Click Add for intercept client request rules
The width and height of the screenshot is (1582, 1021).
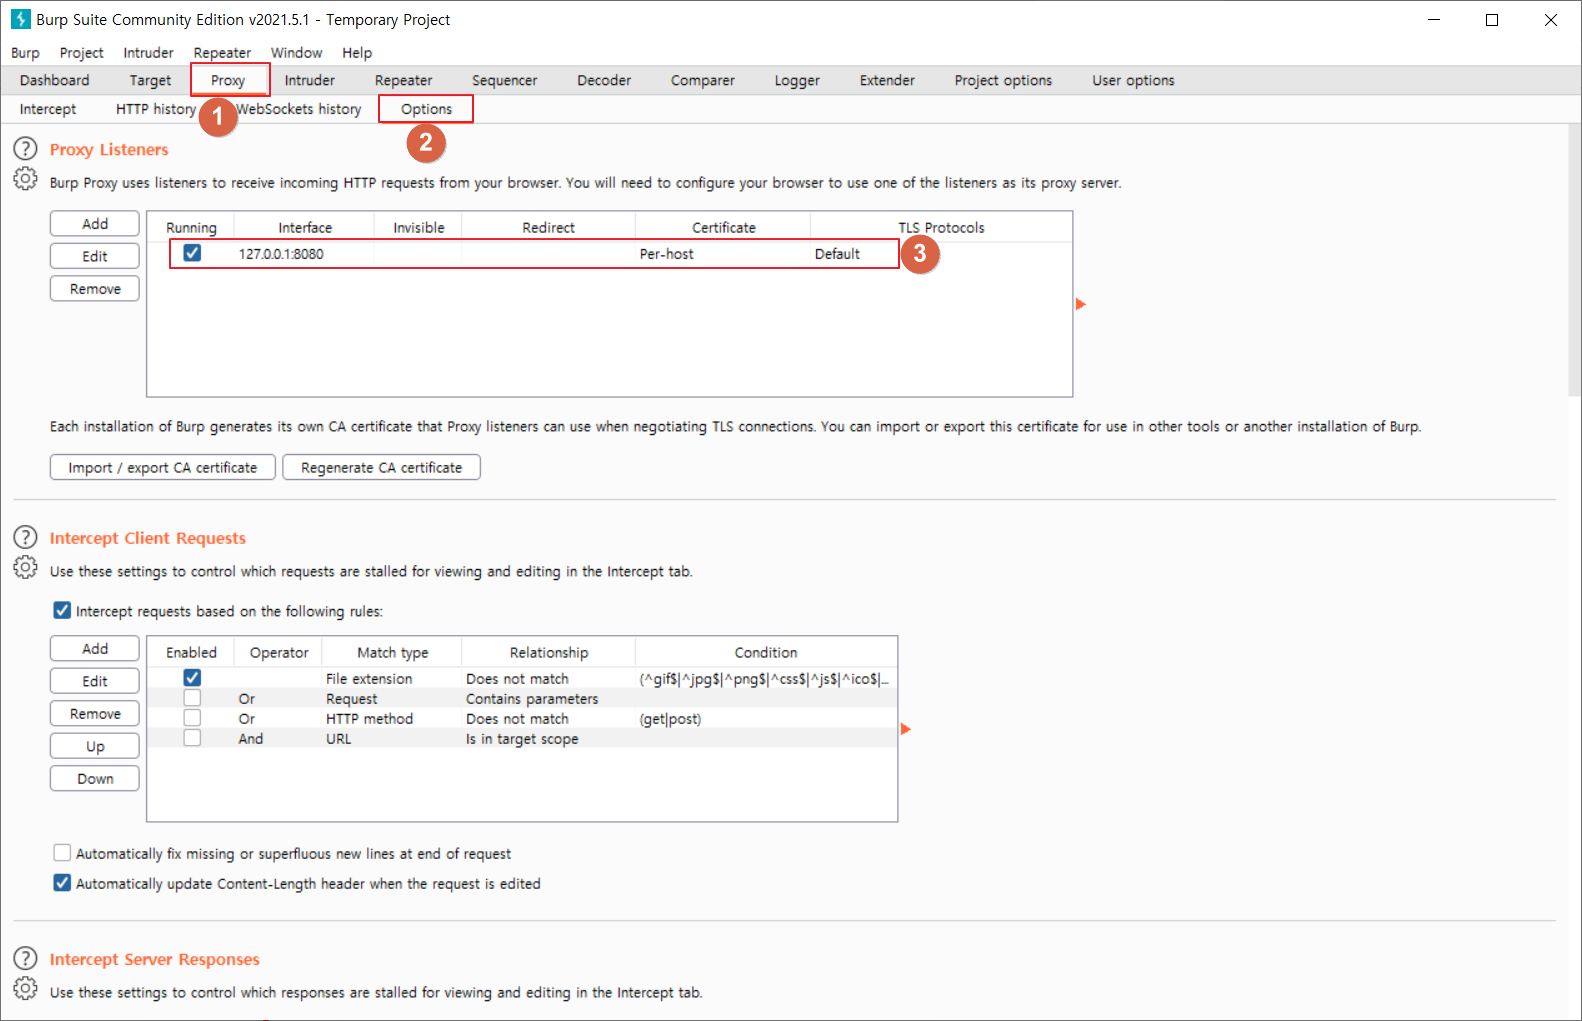pos(95,649)
